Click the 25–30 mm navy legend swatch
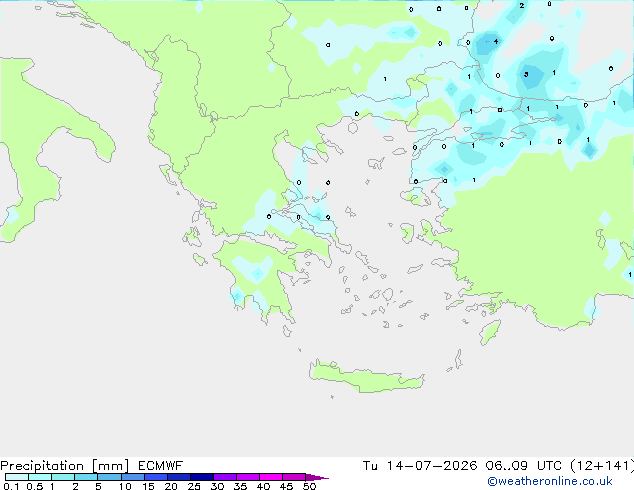Screen dimensions: 634x490 (x=201, y=477)
